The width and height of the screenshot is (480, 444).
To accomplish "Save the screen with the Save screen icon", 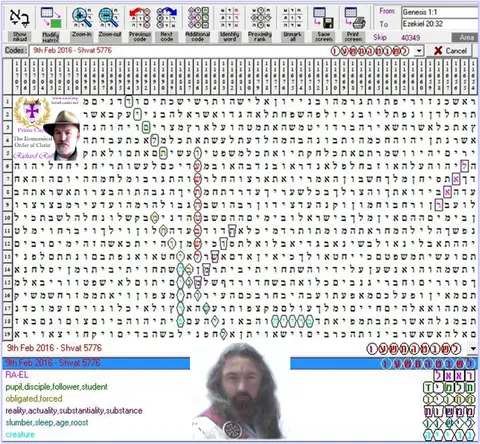I will coord(323,24).
